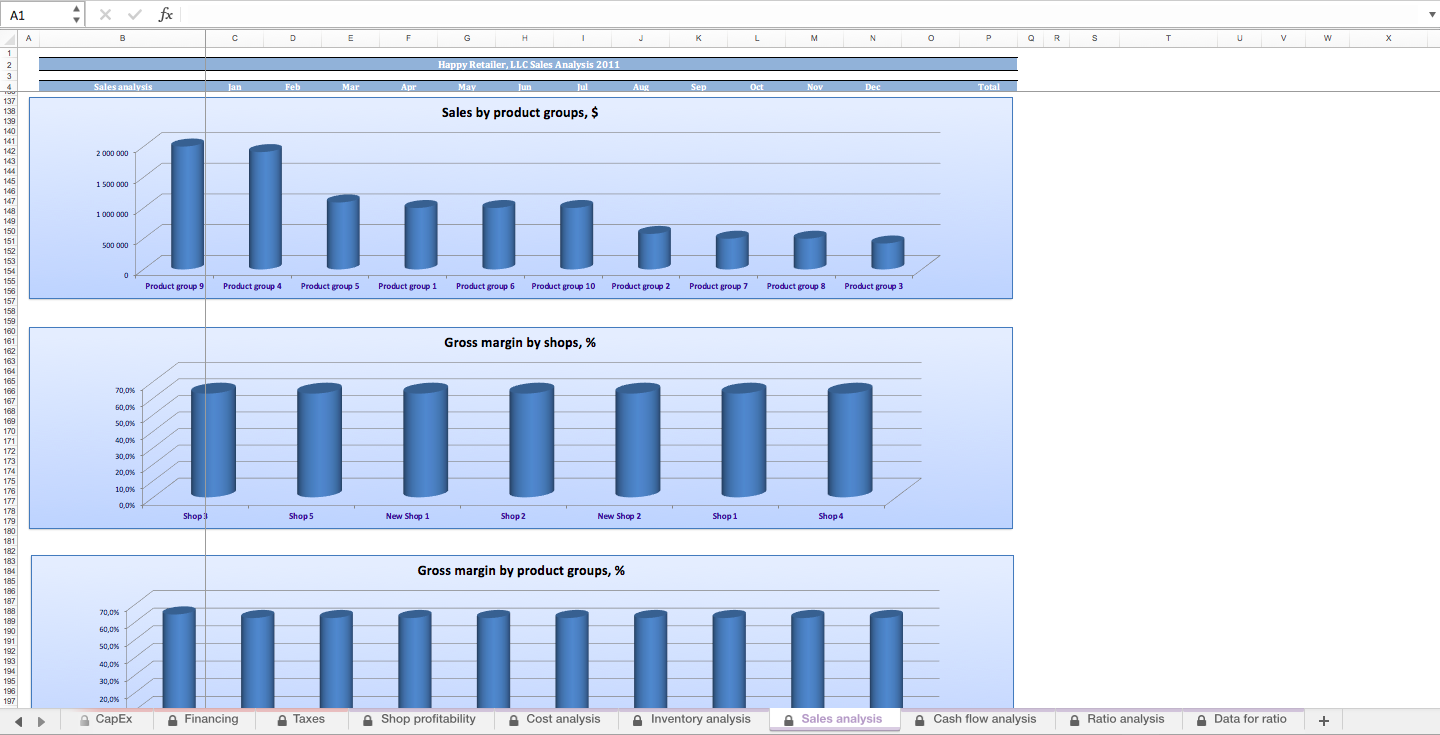Click the right sheet-tab scroll arrow
Screen dimensions: 1440x735
pos(42,719)
